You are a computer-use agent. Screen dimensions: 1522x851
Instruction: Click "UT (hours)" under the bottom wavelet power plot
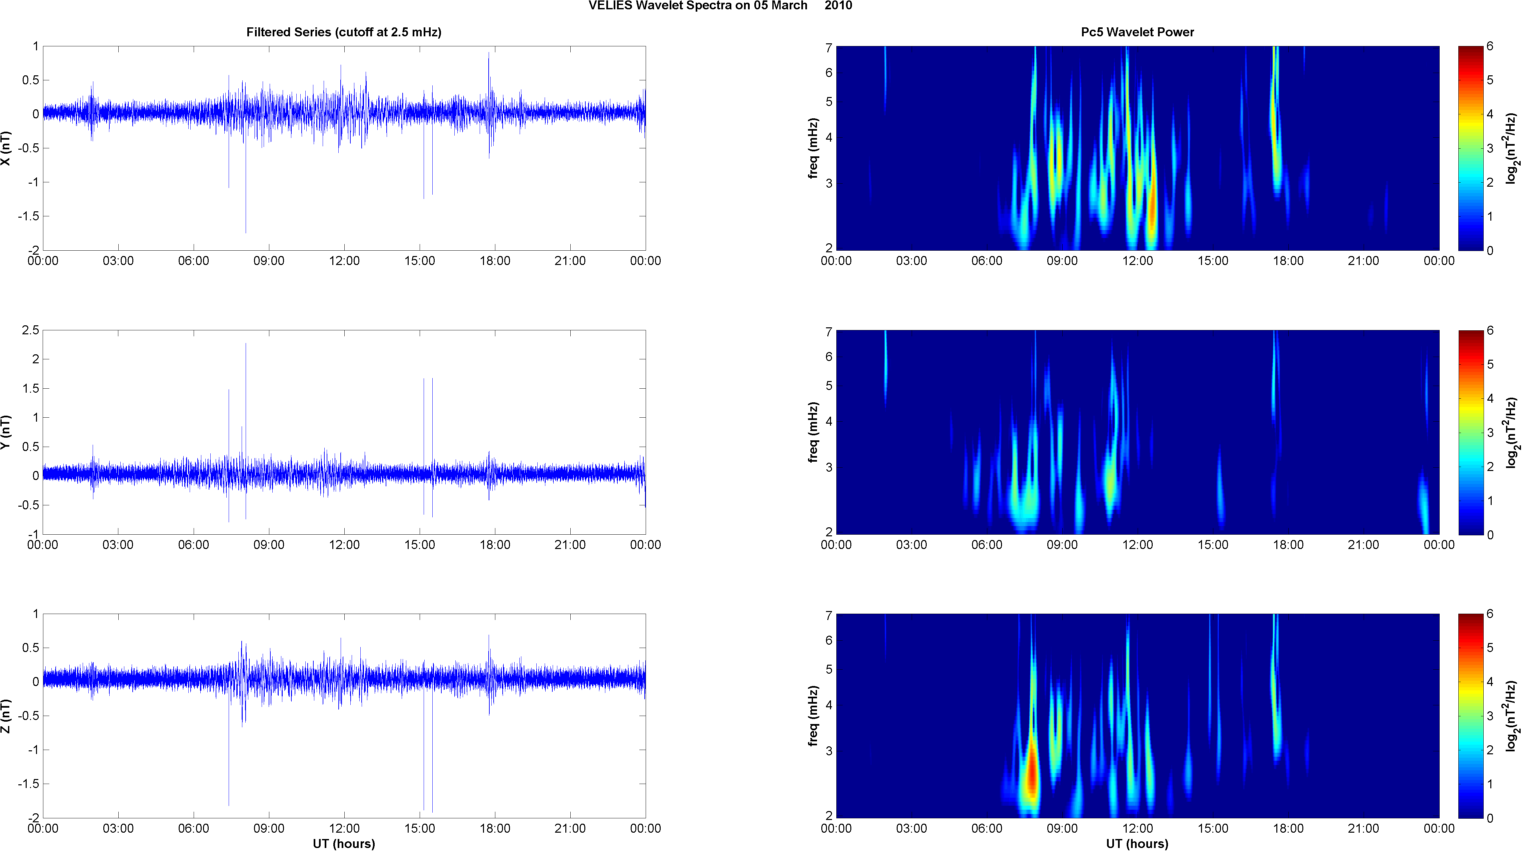tap(1137, 843)
